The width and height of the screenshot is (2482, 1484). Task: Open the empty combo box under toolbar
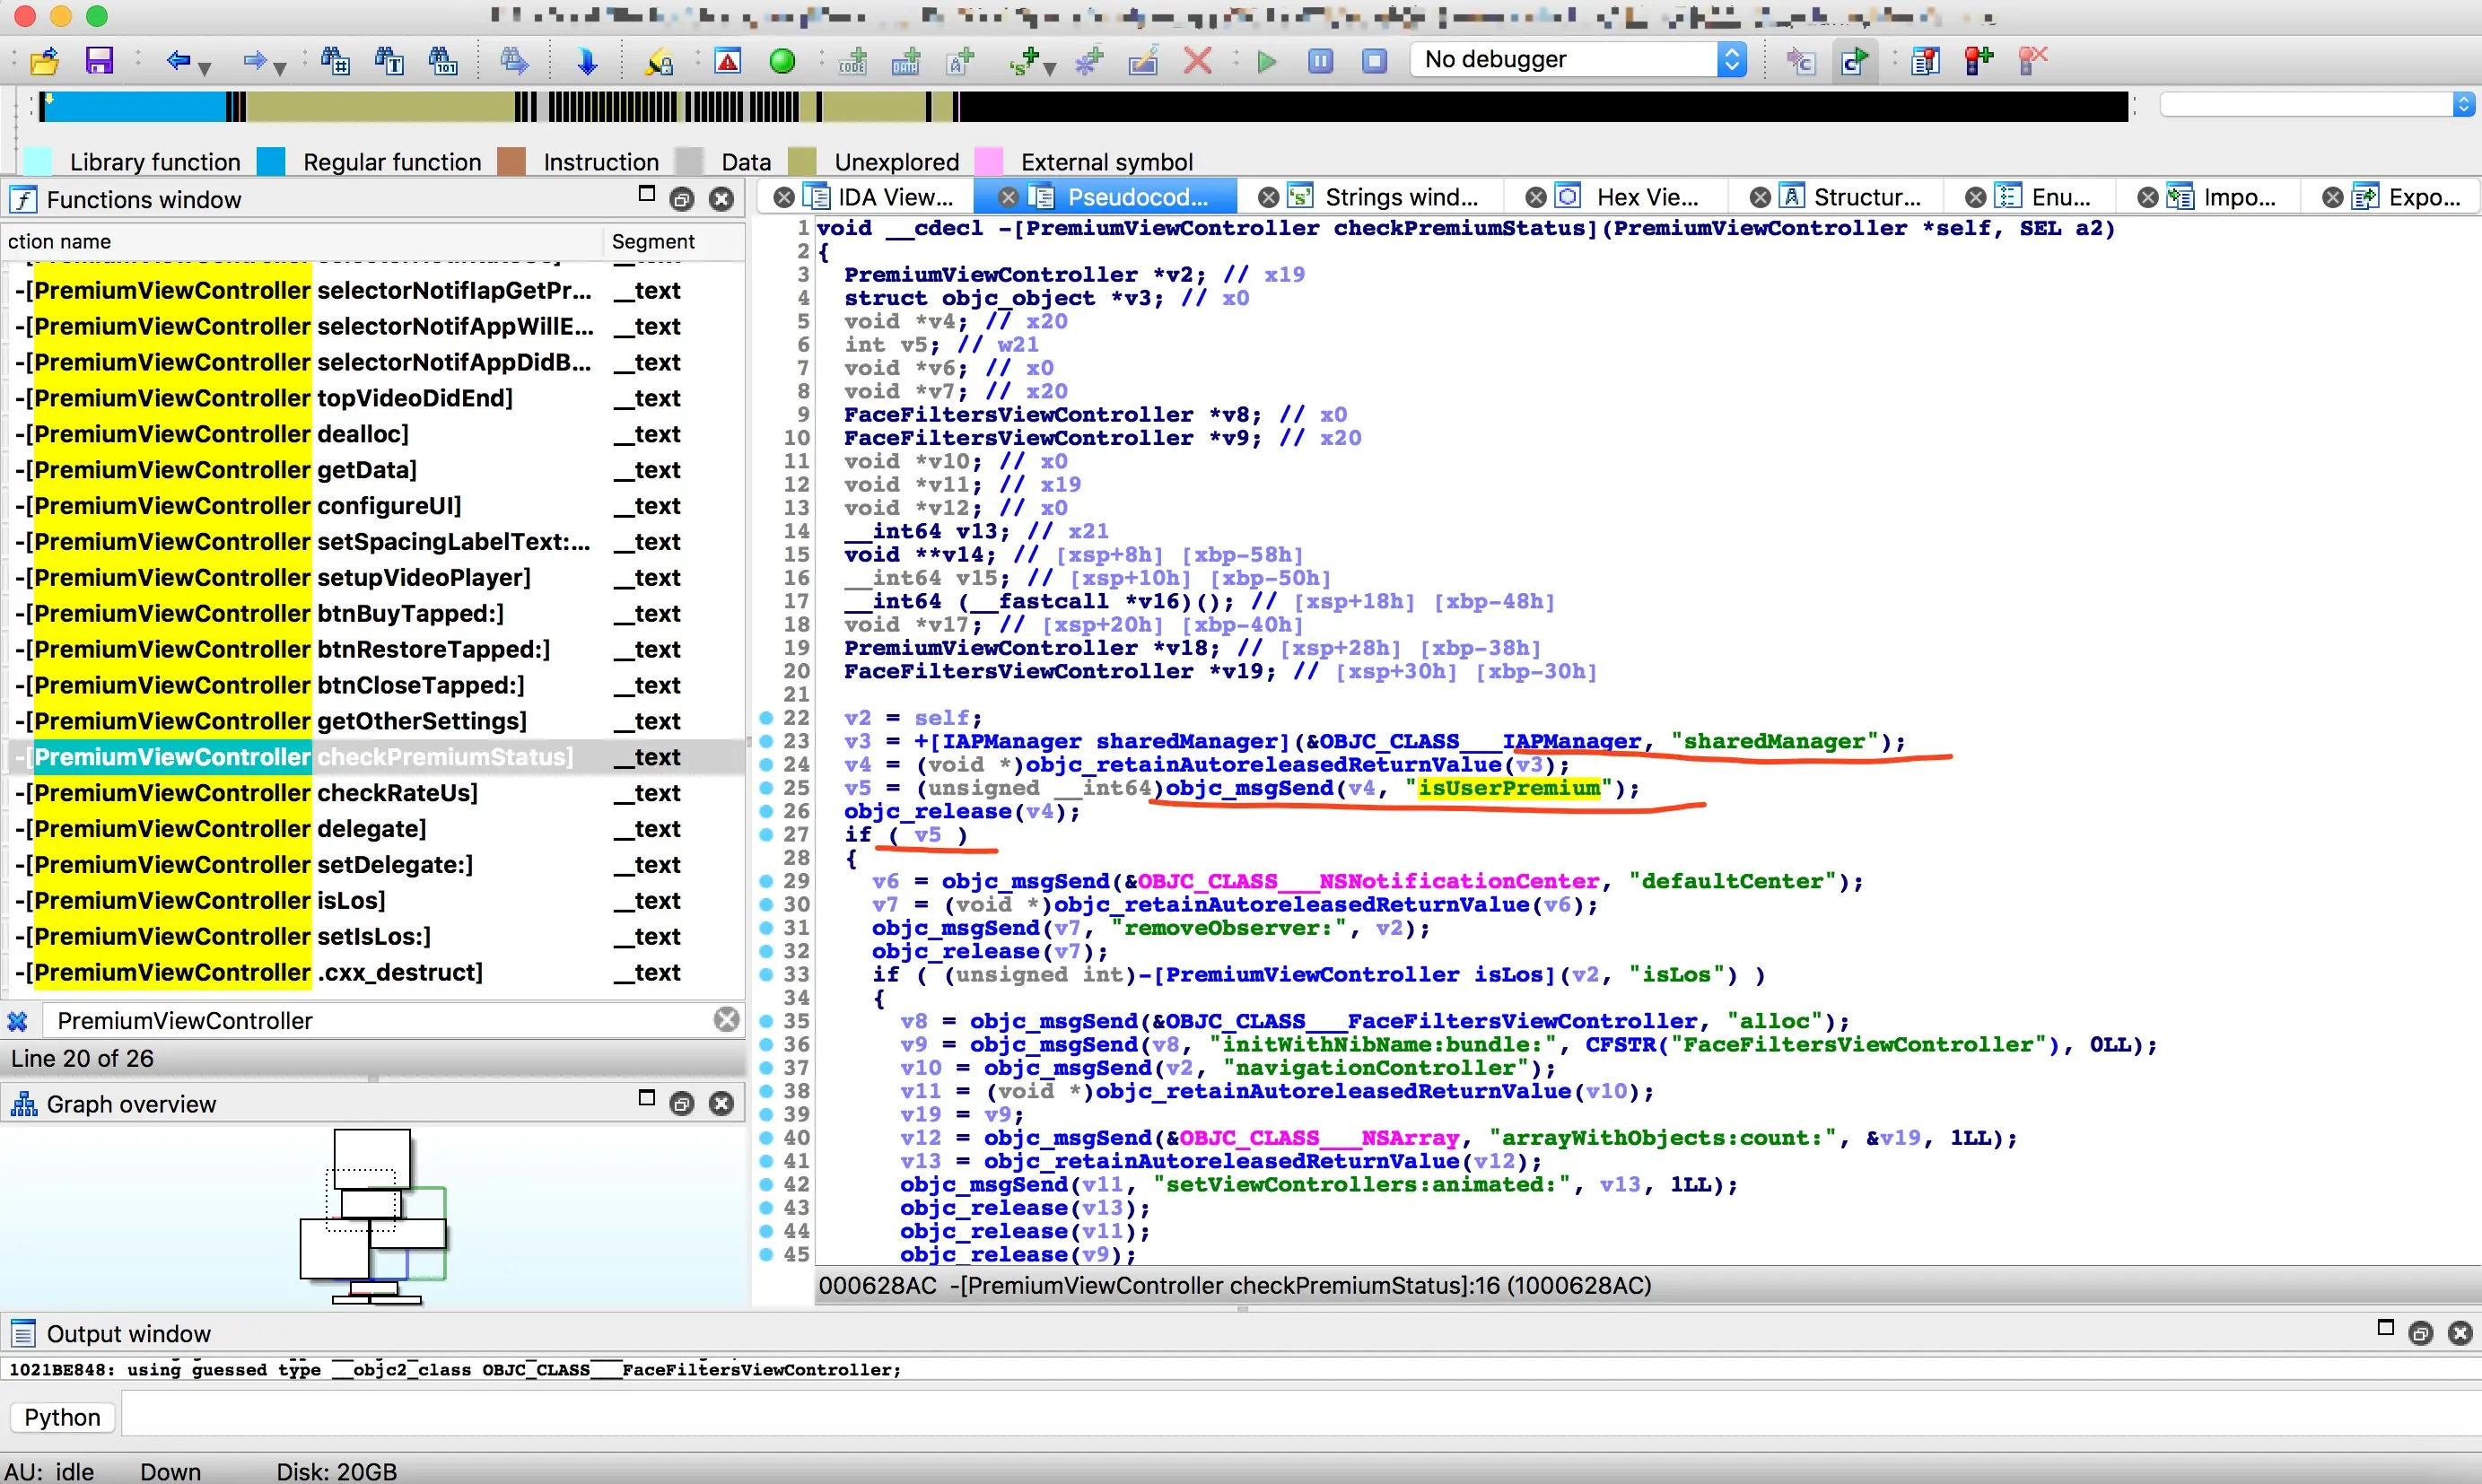pyautogui.click(x=2463, y=104)
